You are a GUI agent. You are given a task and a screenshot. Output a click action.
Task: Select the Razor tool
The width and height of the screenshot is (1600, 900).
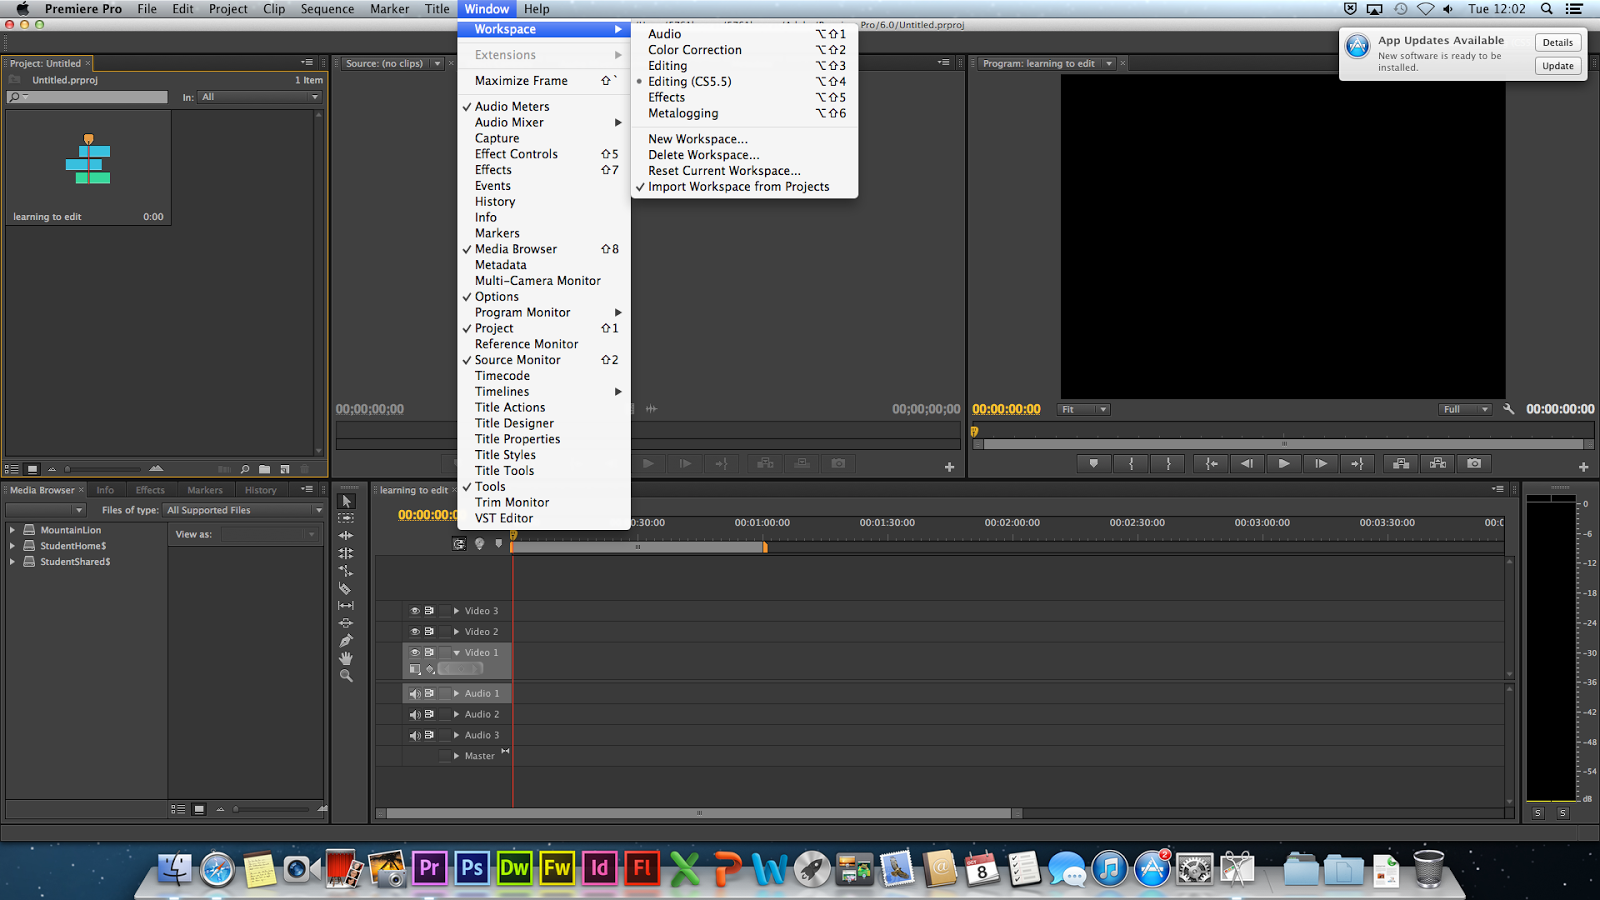tap(346, 588)
